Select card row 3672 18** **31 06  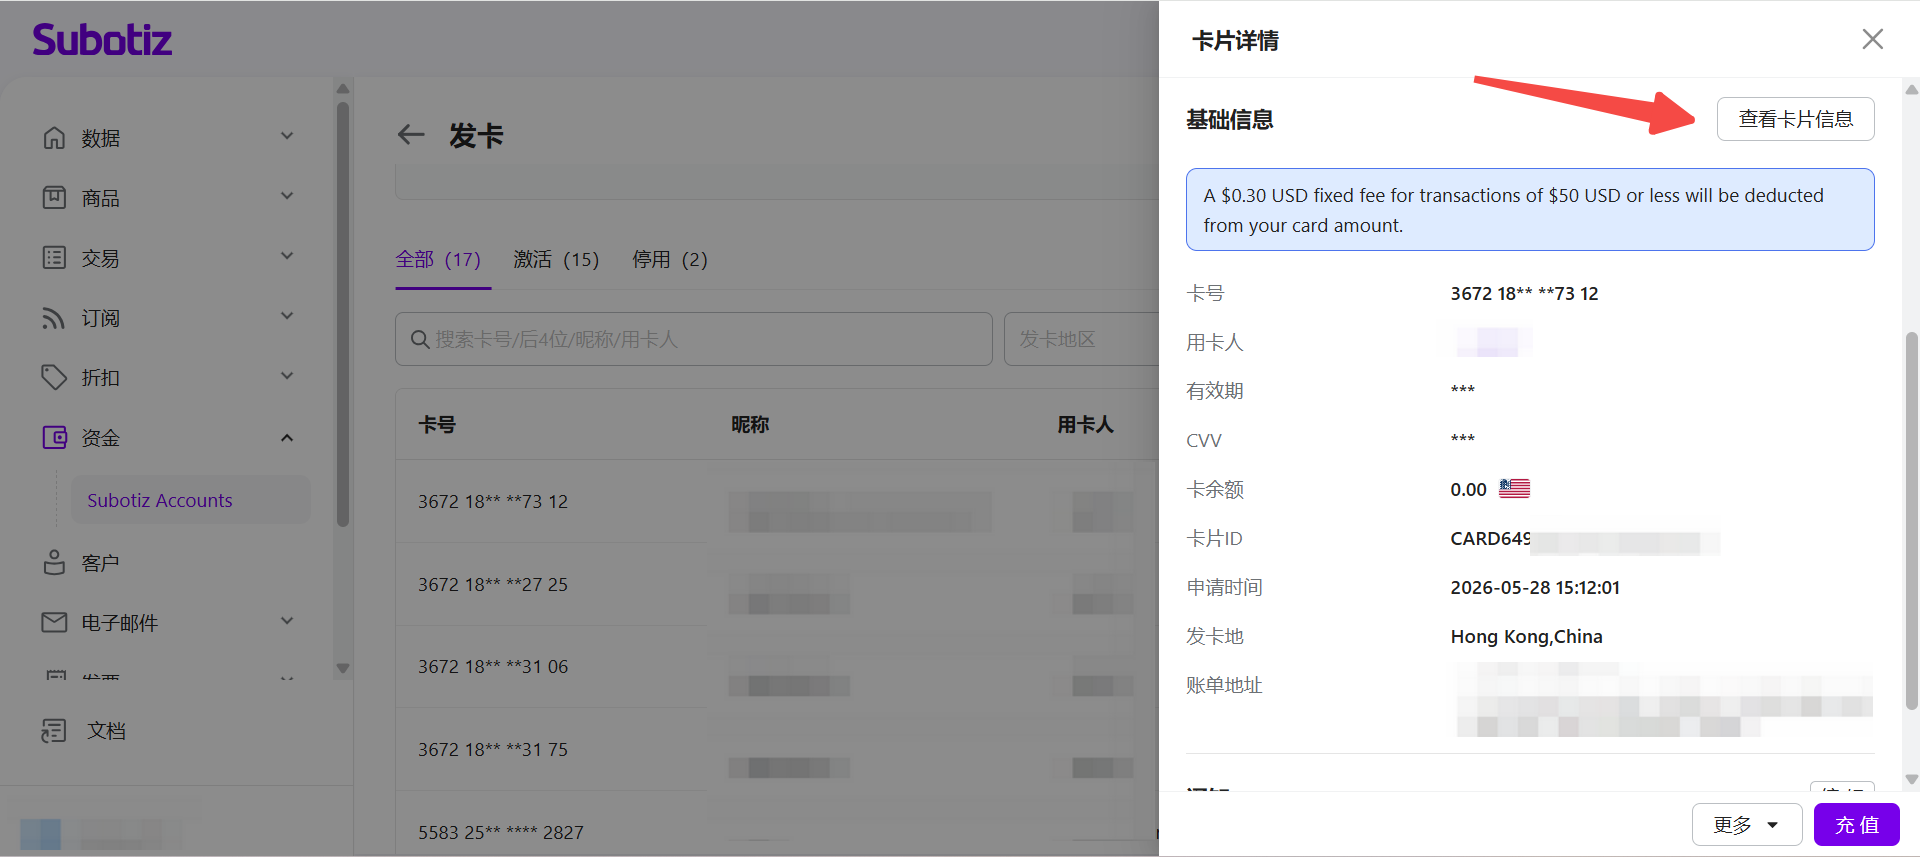777,667
